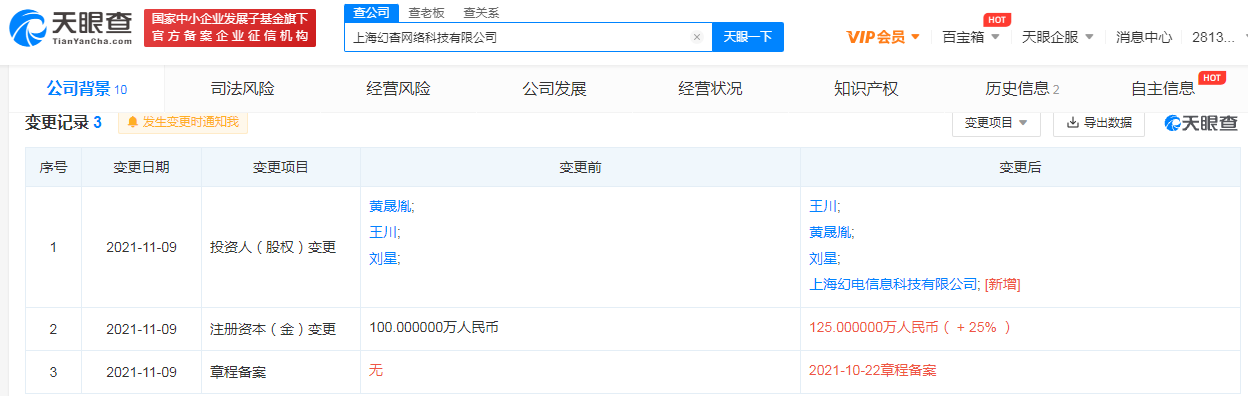The height and width of the screenshot is (396, 1248).
Task: Select the 查关系 search tab
Action: point(481,13)
